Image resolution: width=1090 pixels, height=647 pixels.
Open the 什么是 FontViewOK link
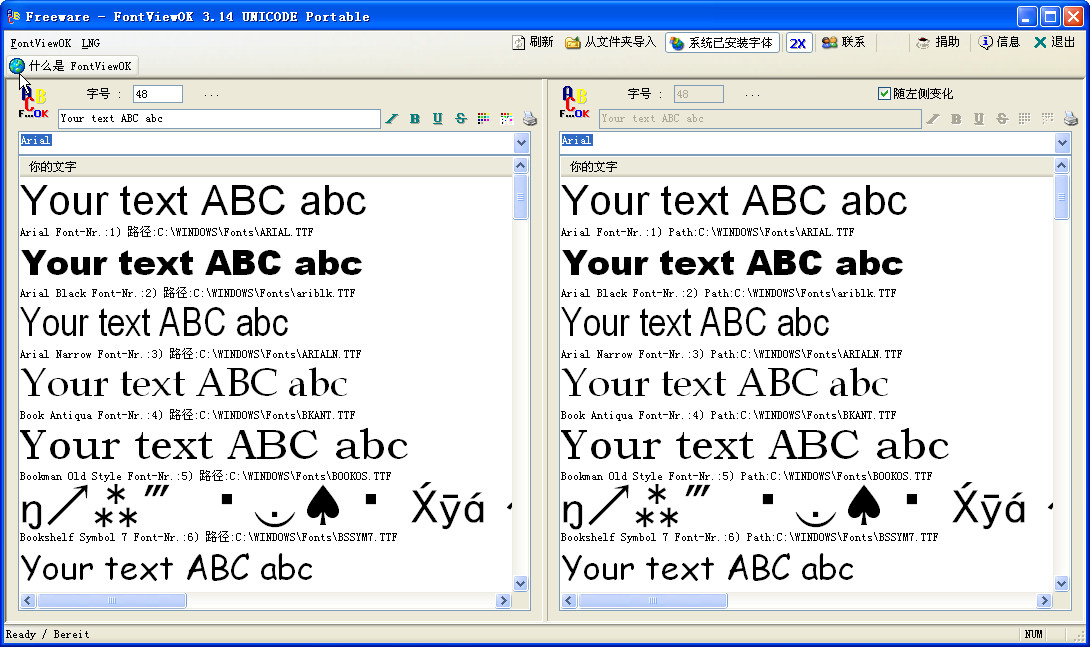click(71, 66)
